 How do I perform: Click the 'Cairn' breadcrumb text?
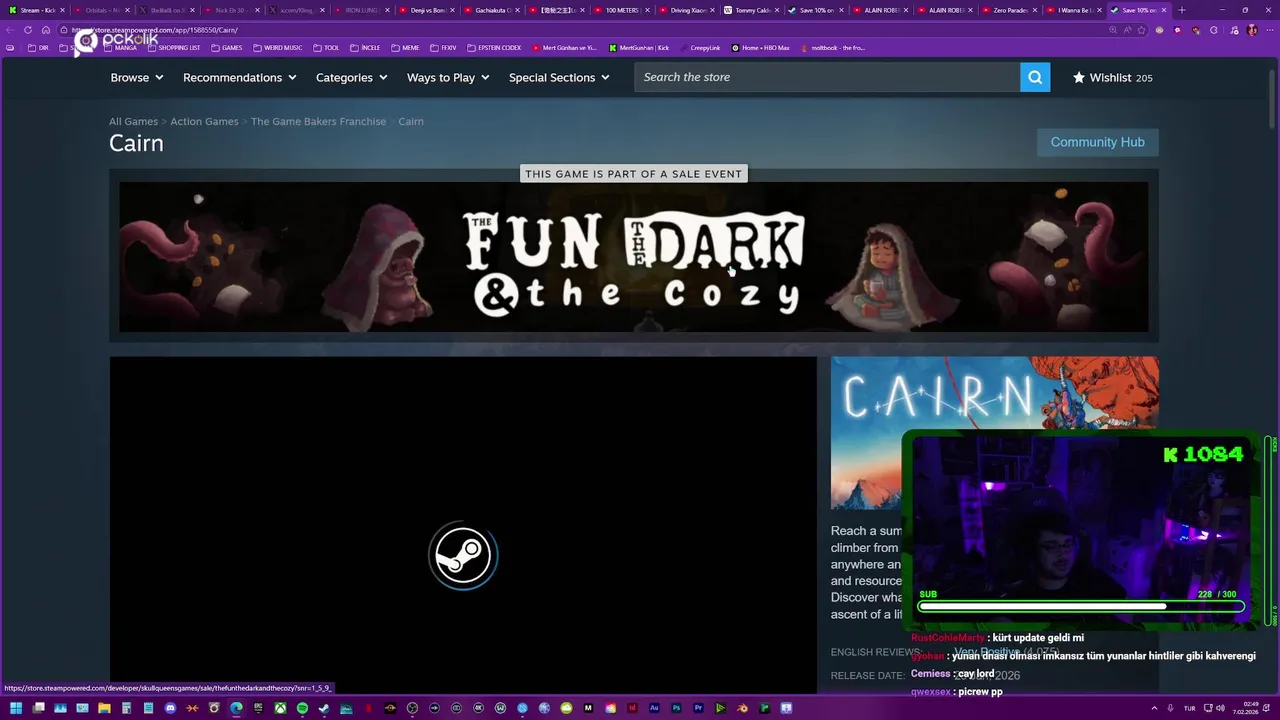411,121
